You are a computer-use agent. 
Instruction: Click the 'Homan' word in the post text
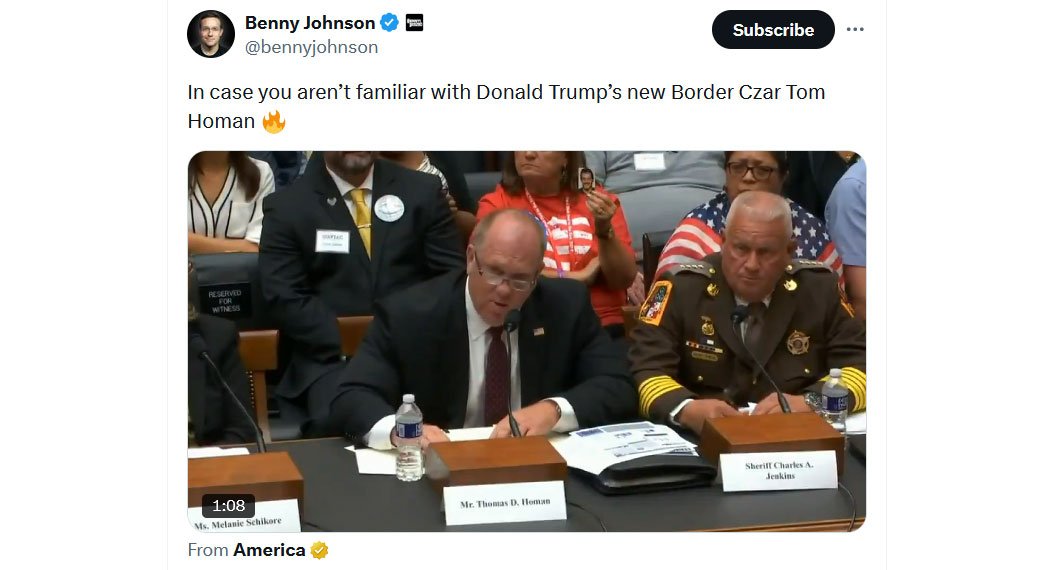coord(221,121)
